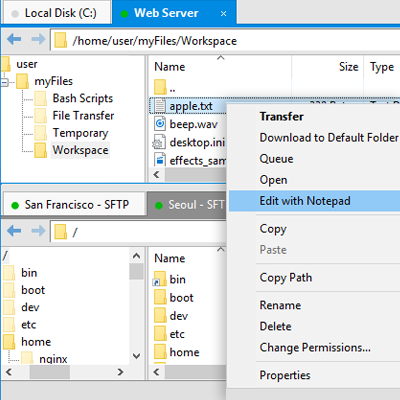This screenshot has width=400, height=400.
Task: Choose Delete in the context menu
Action: [x=275, y=326]
